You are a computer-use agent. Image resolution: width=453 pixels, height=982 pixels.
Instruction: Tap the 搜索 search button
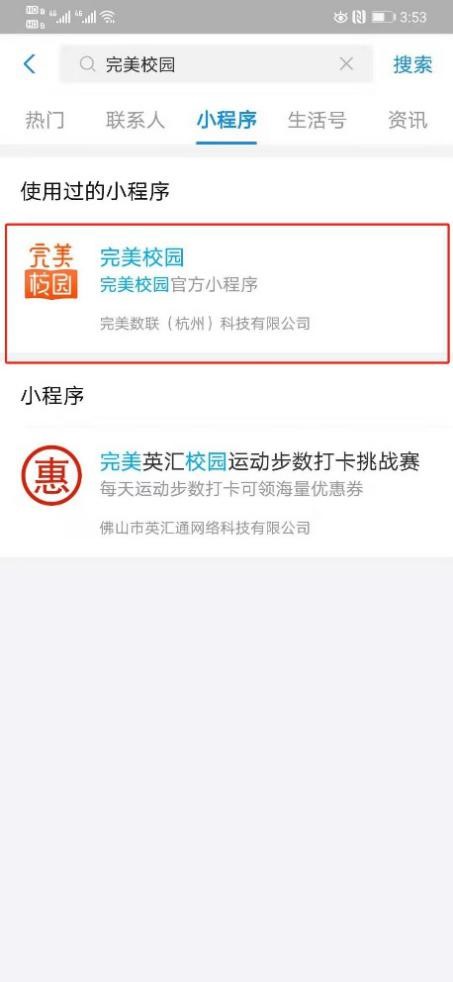[412, 64]
